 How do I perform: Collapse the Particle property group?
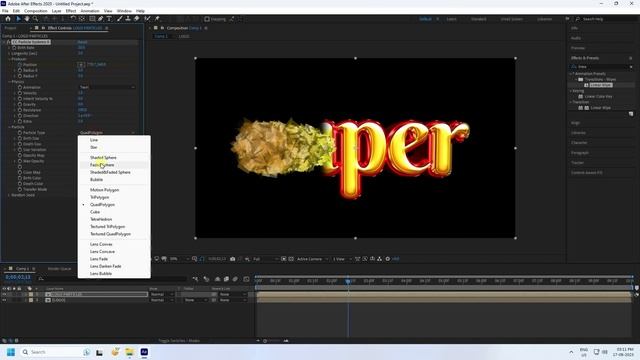[x=9, y=127]
